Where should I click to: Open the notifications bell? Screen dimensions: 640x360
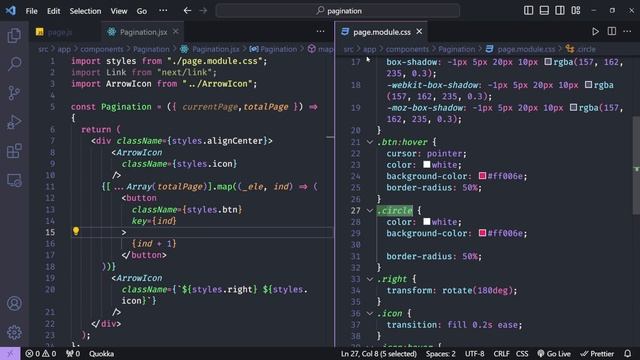(628, 353)
